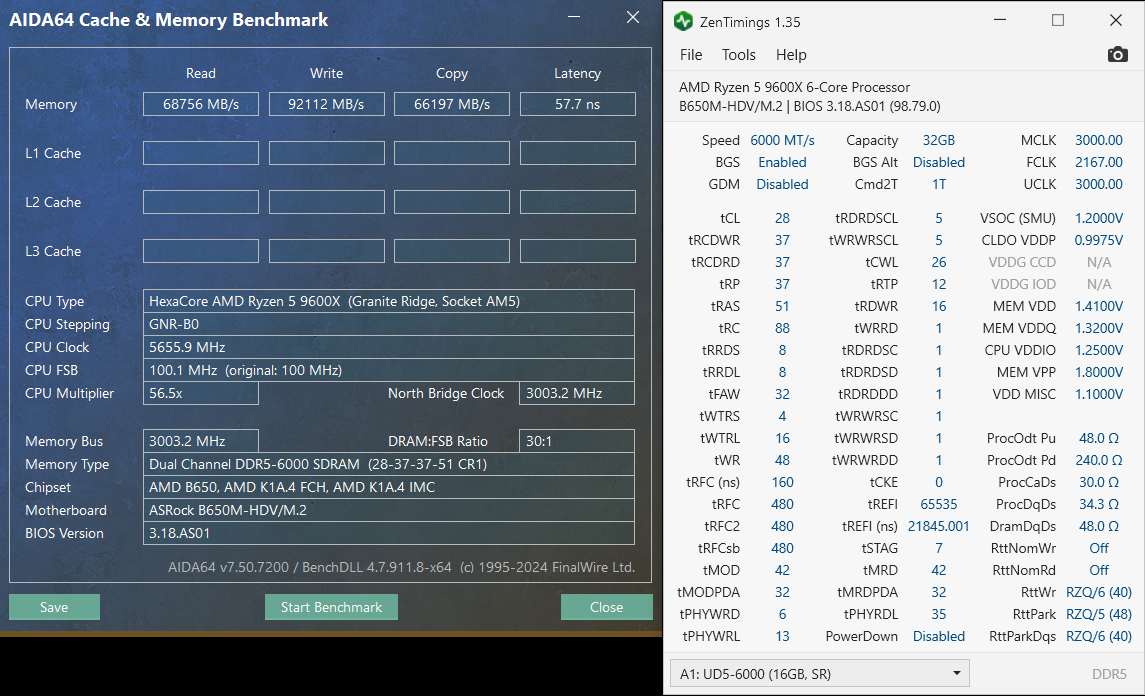Image resolution: width=1145 pixels, height=696 pixels.
Task: Click the CPU Type field HexaCore AMD Ryzen
Action: (388, 301)
